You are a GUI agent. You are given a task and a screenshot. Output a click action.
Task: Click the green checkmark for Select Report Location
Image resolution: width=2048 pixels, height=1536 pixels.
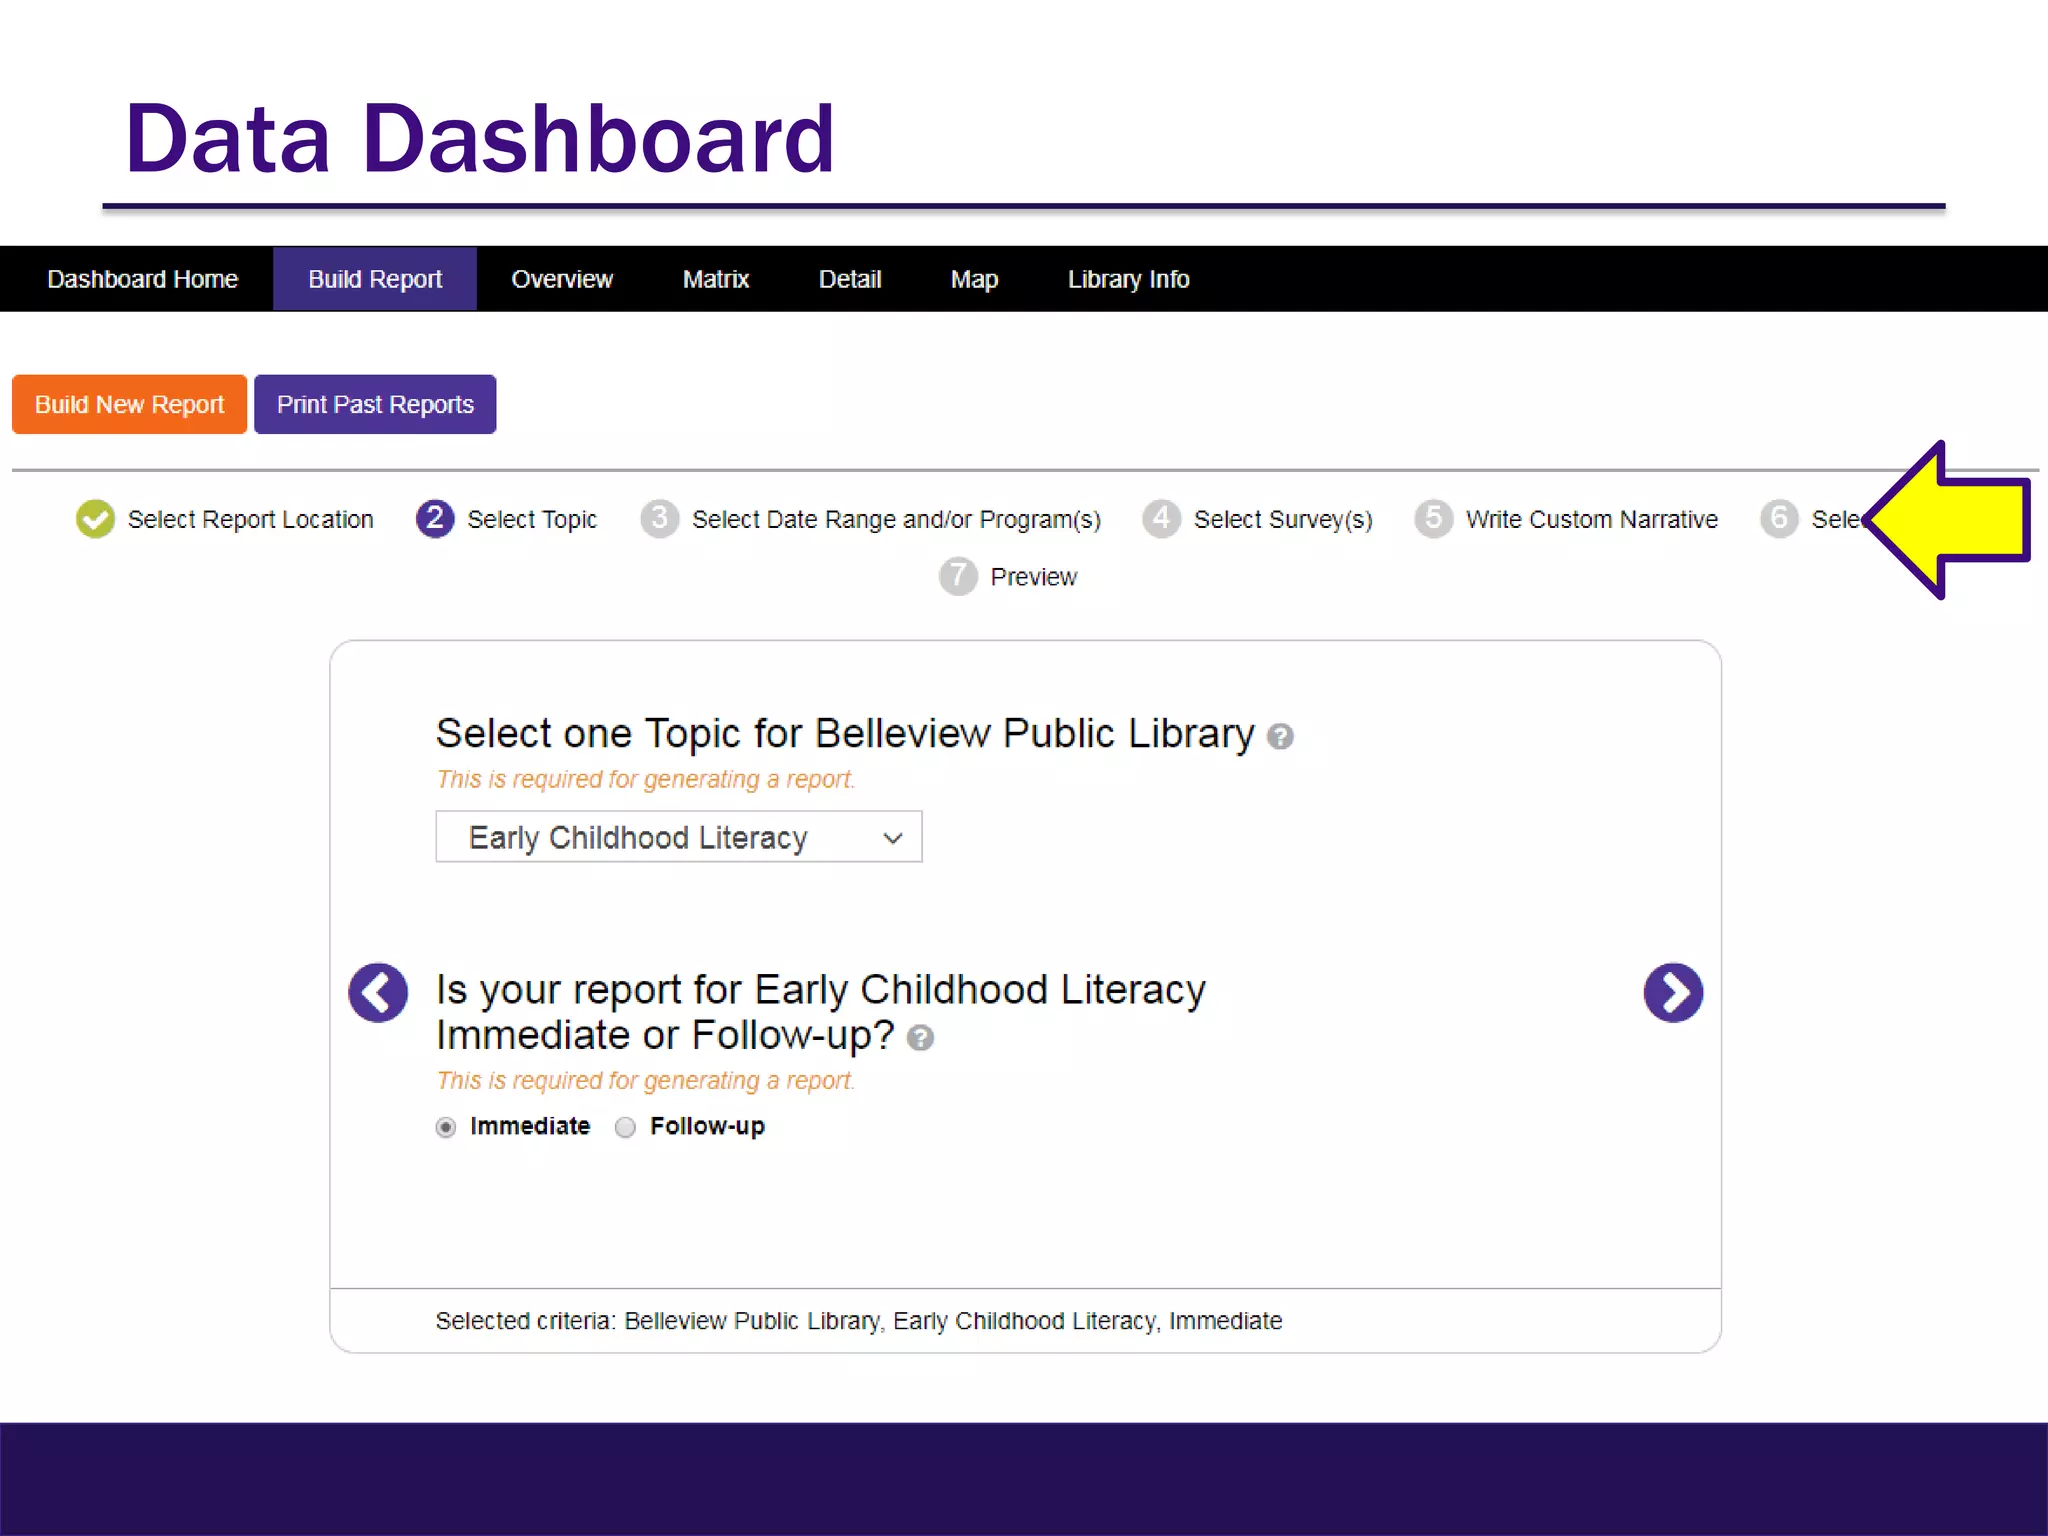95,519
